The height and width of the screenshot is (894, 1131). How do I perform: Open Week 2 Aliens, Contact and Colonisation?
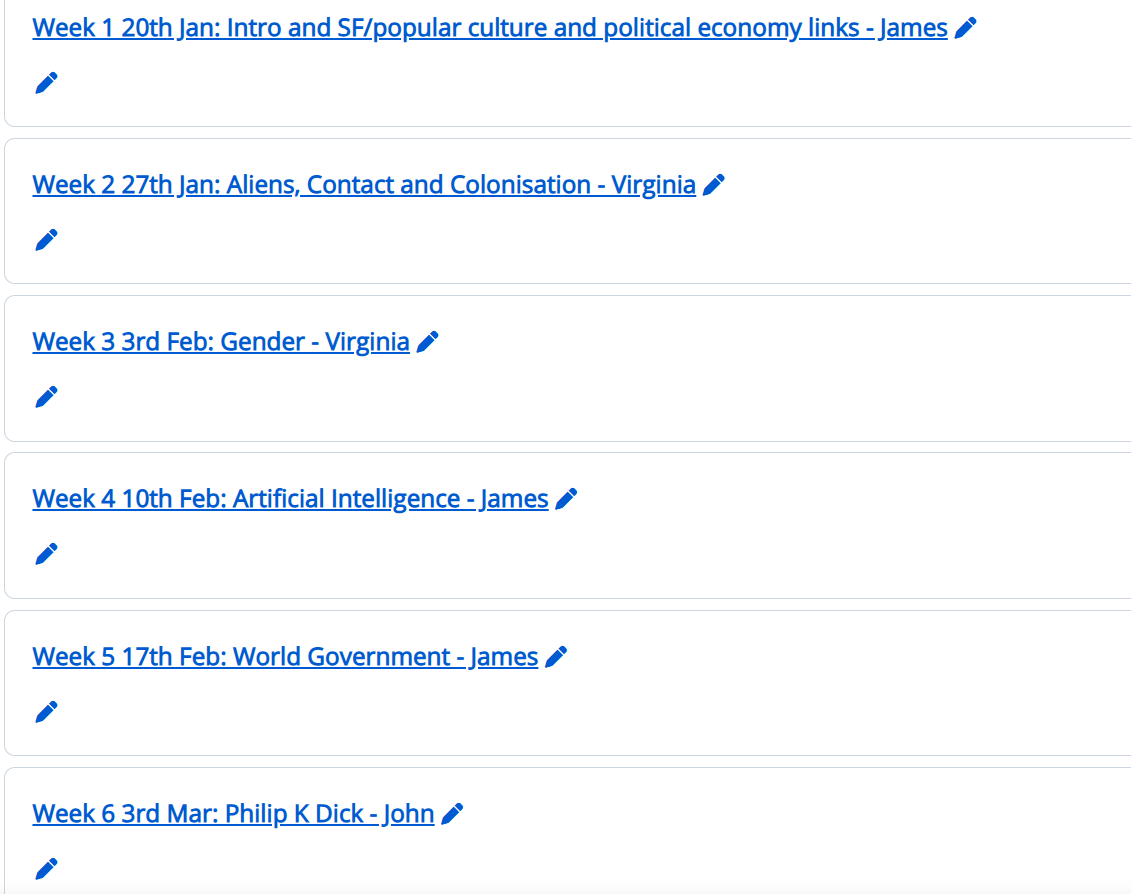click(x=364, y=185)
